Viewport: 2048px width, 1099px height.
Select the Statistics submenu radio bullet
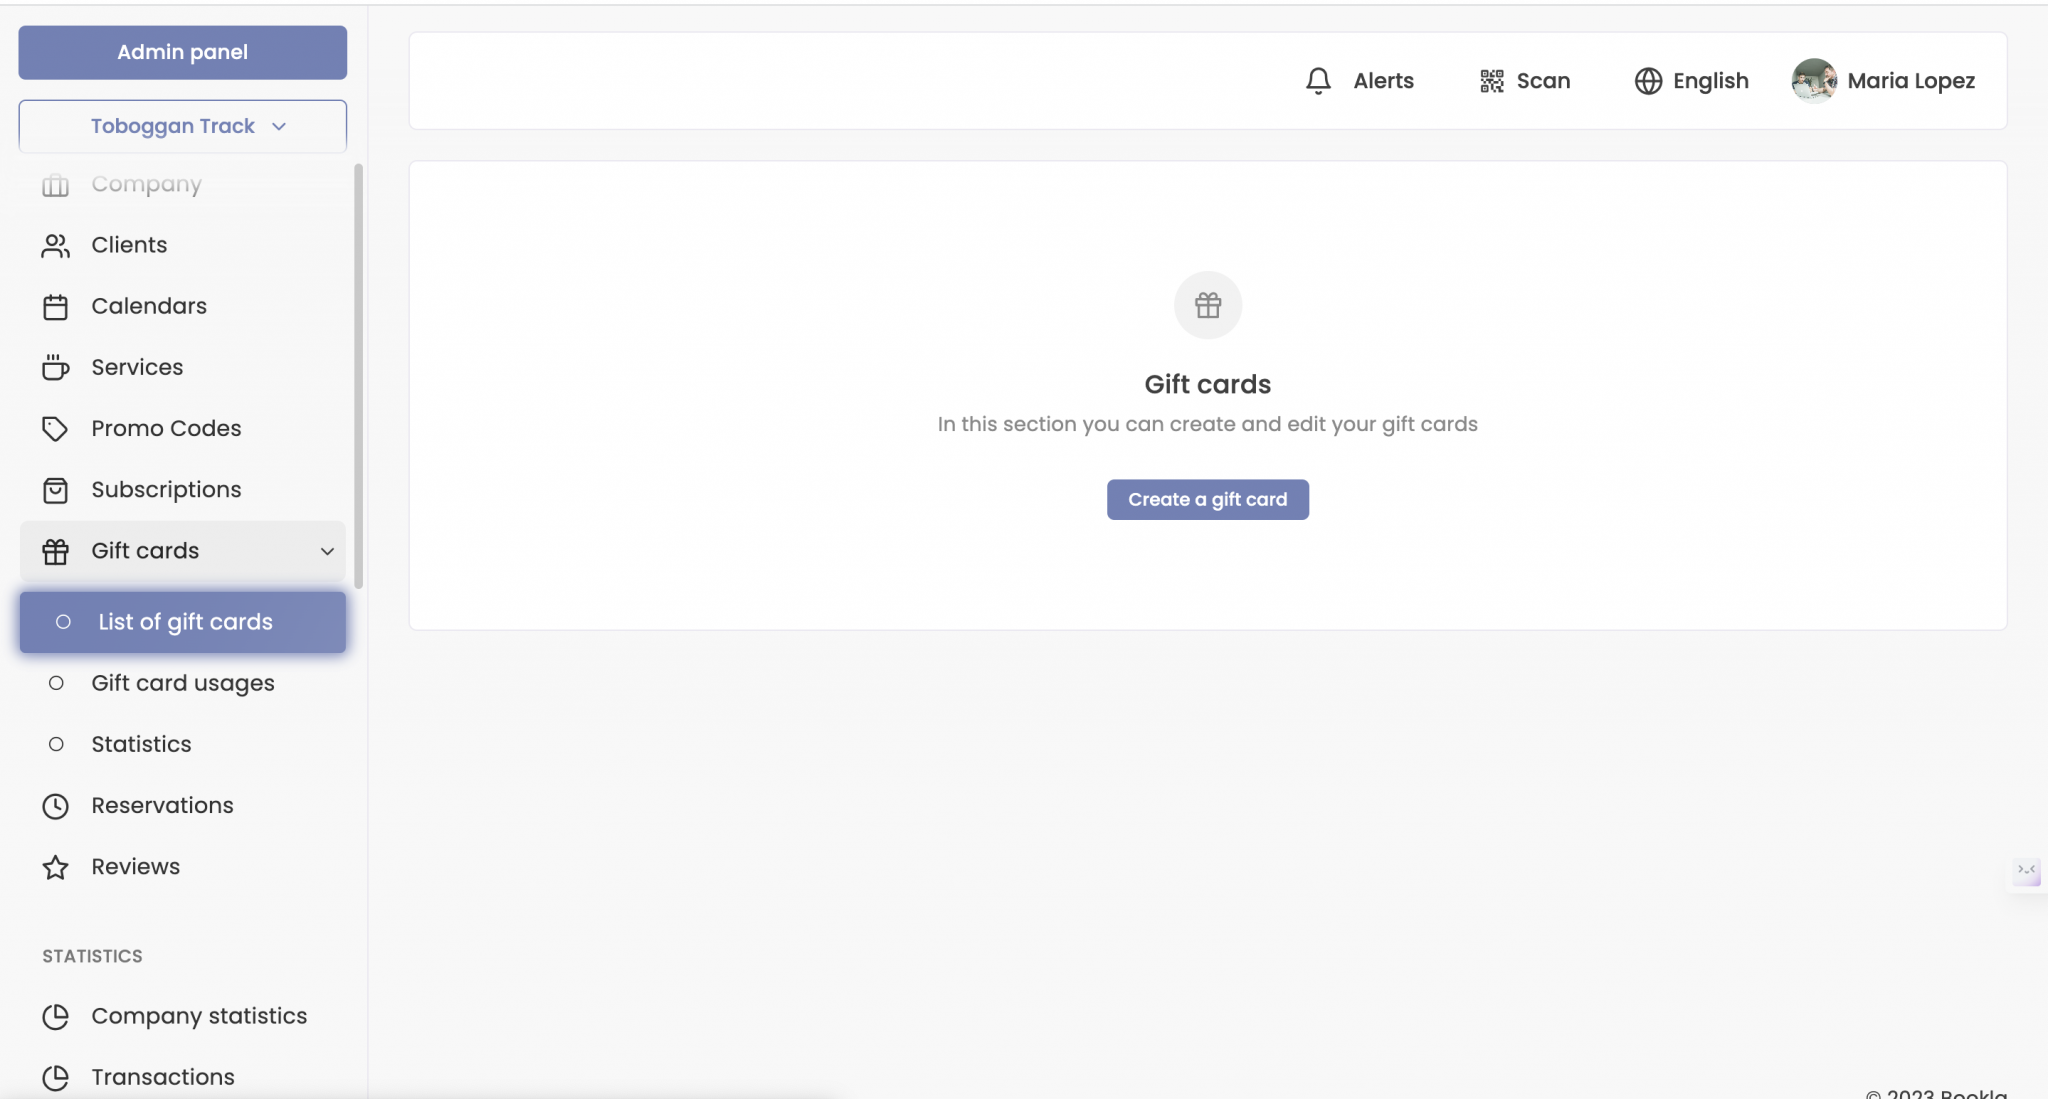click(x=56, y=744)
